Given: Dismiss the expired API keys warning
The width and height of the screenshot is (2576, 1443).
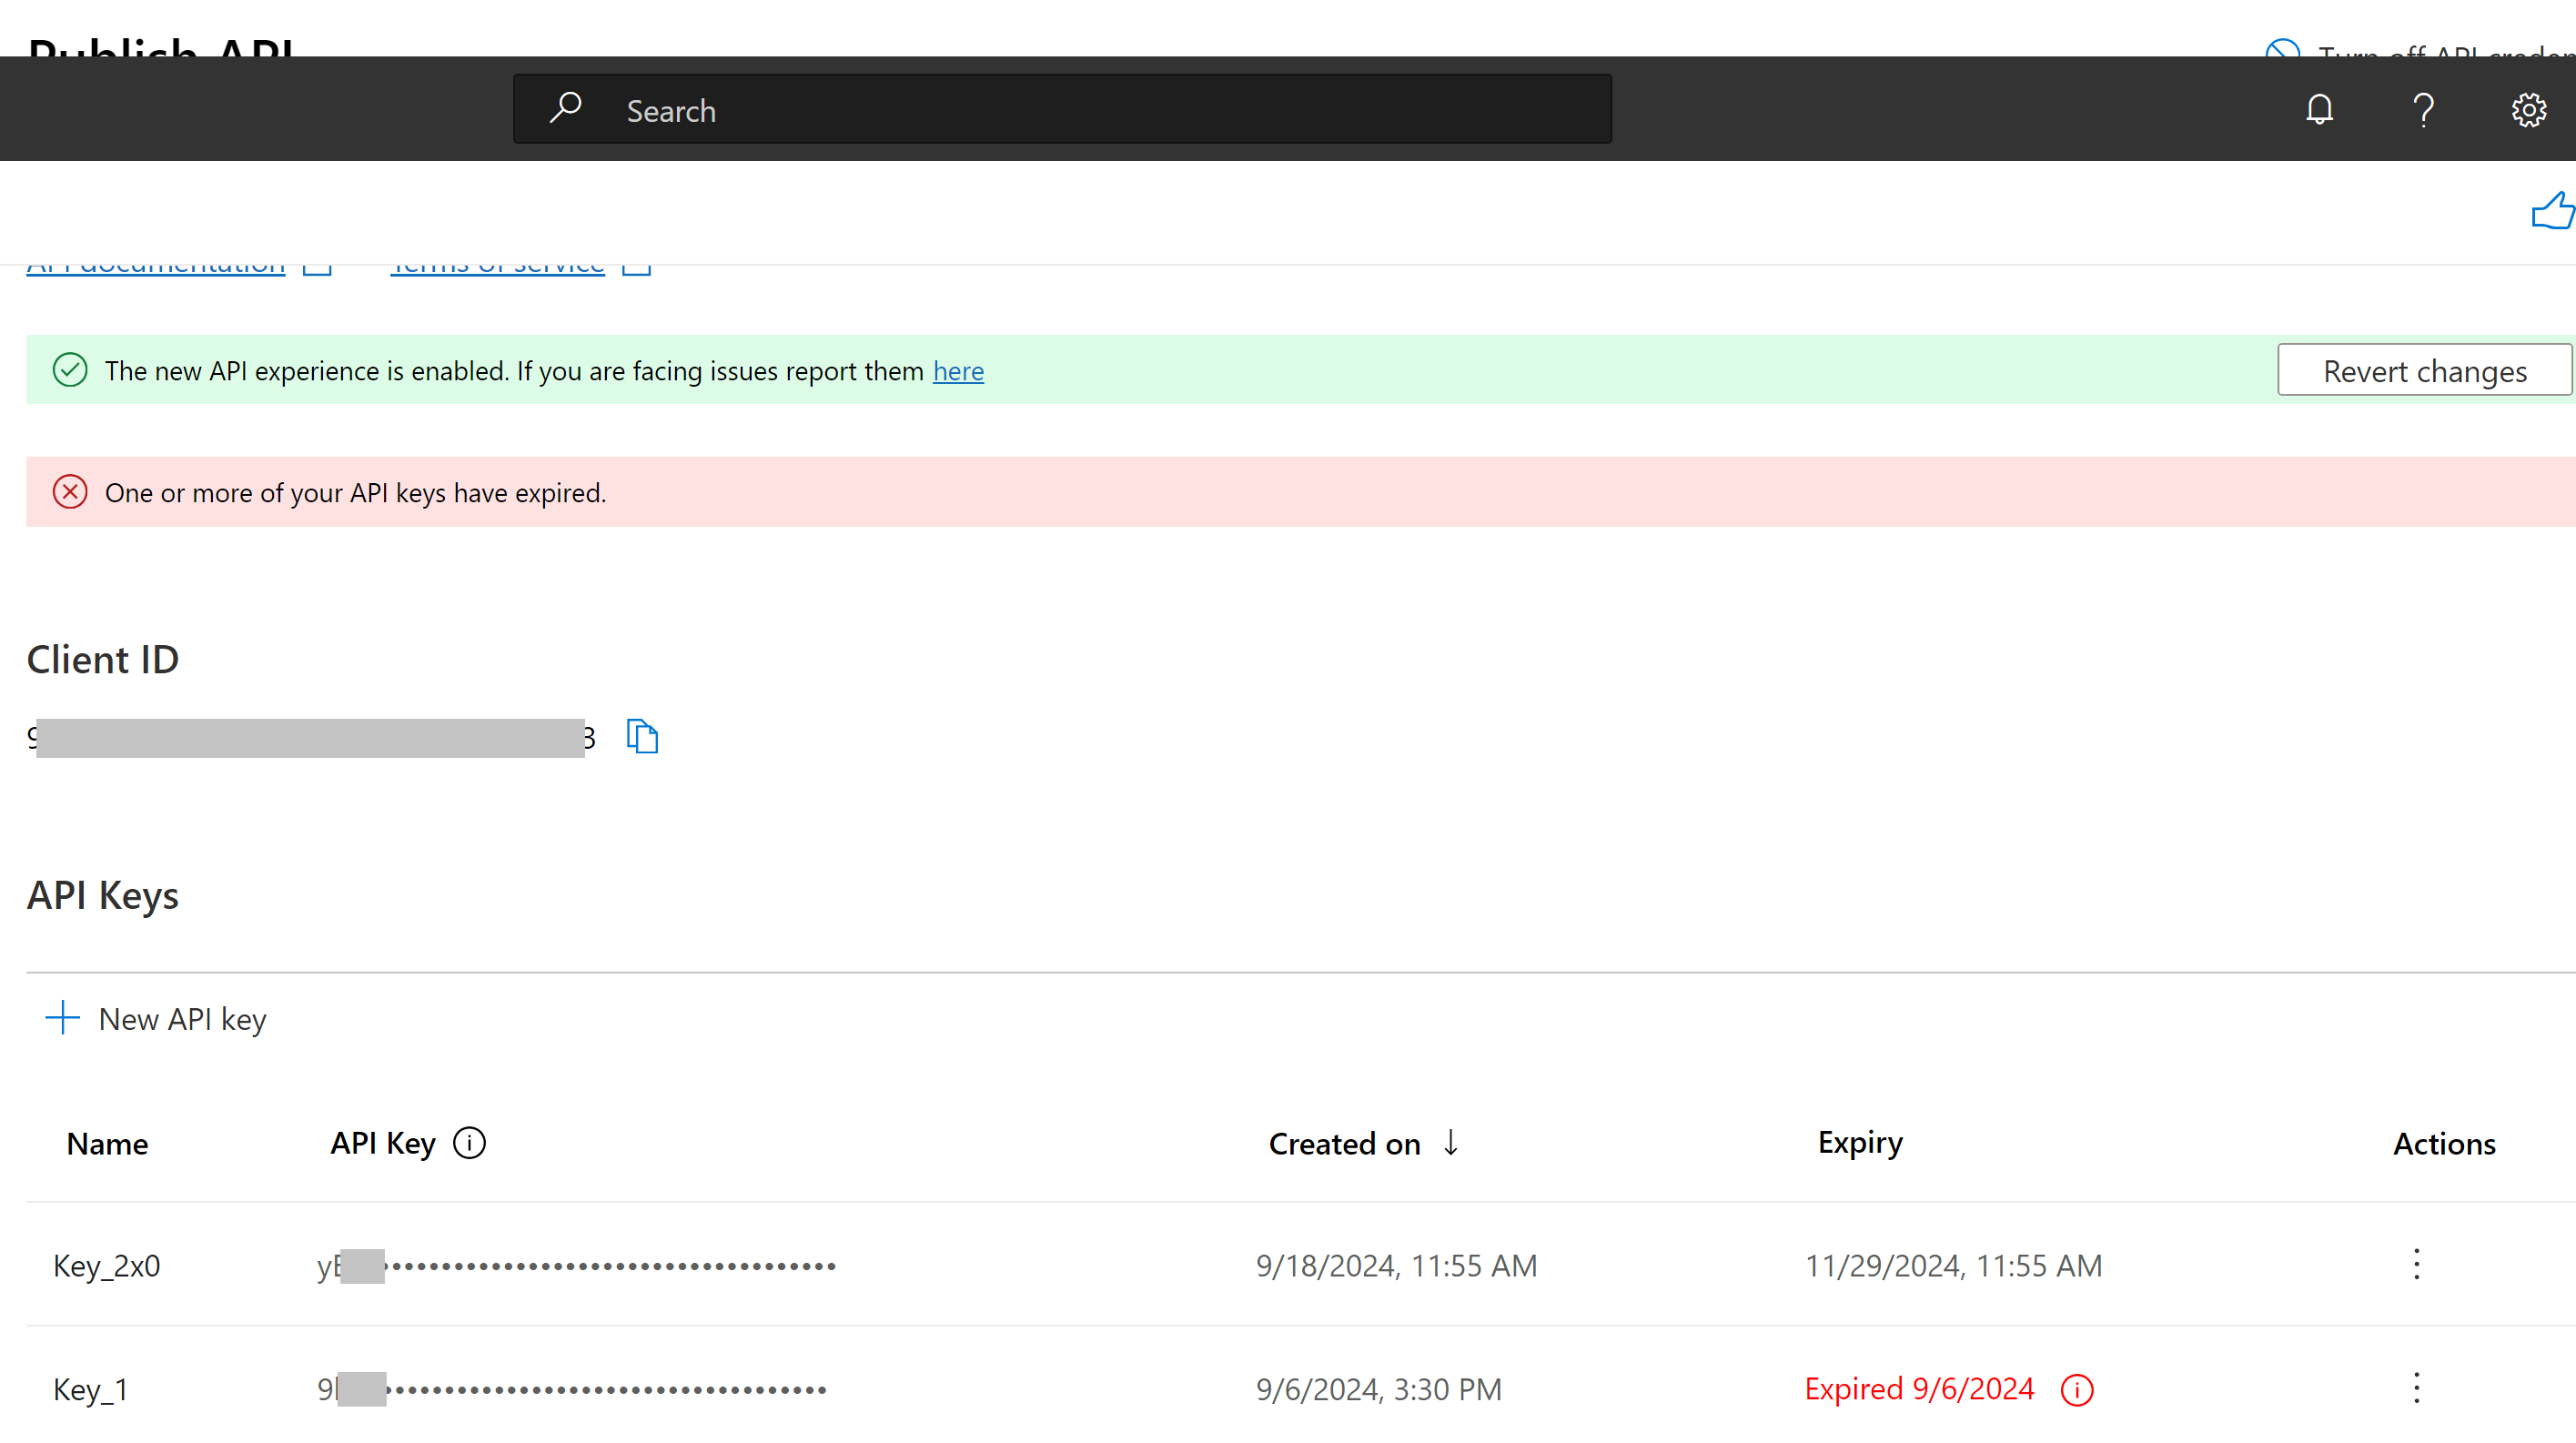Looking at the screenshot, I should point(67,491).
